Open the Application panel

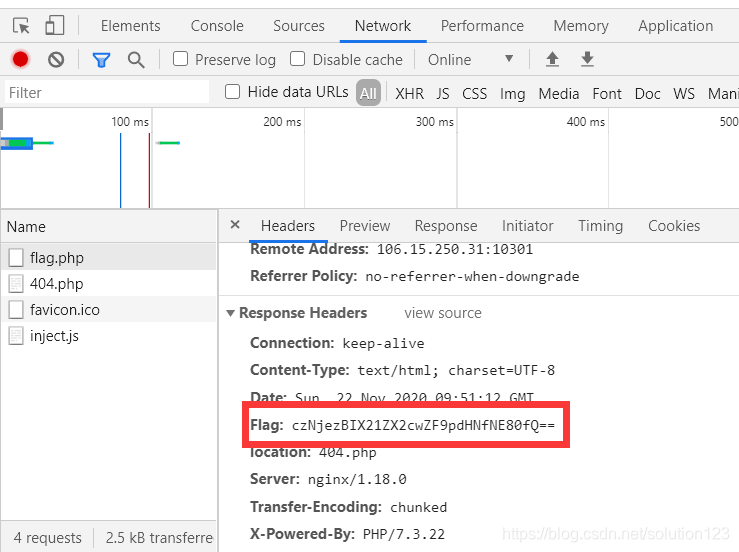tap(675, 26)
